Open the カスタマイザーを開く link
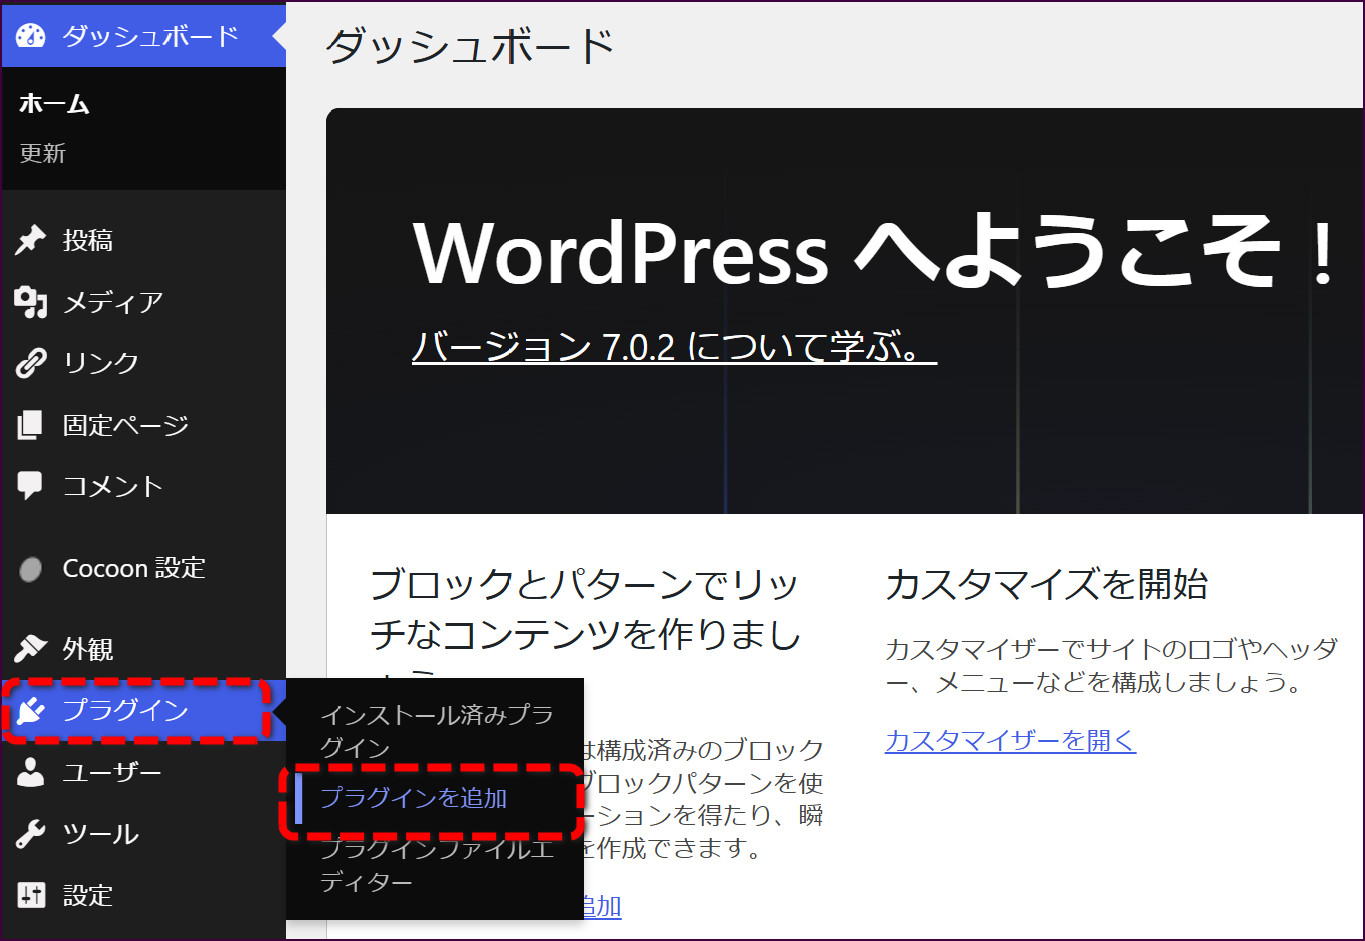The width and height of the screenshot is (1365, 941). 1010,741
